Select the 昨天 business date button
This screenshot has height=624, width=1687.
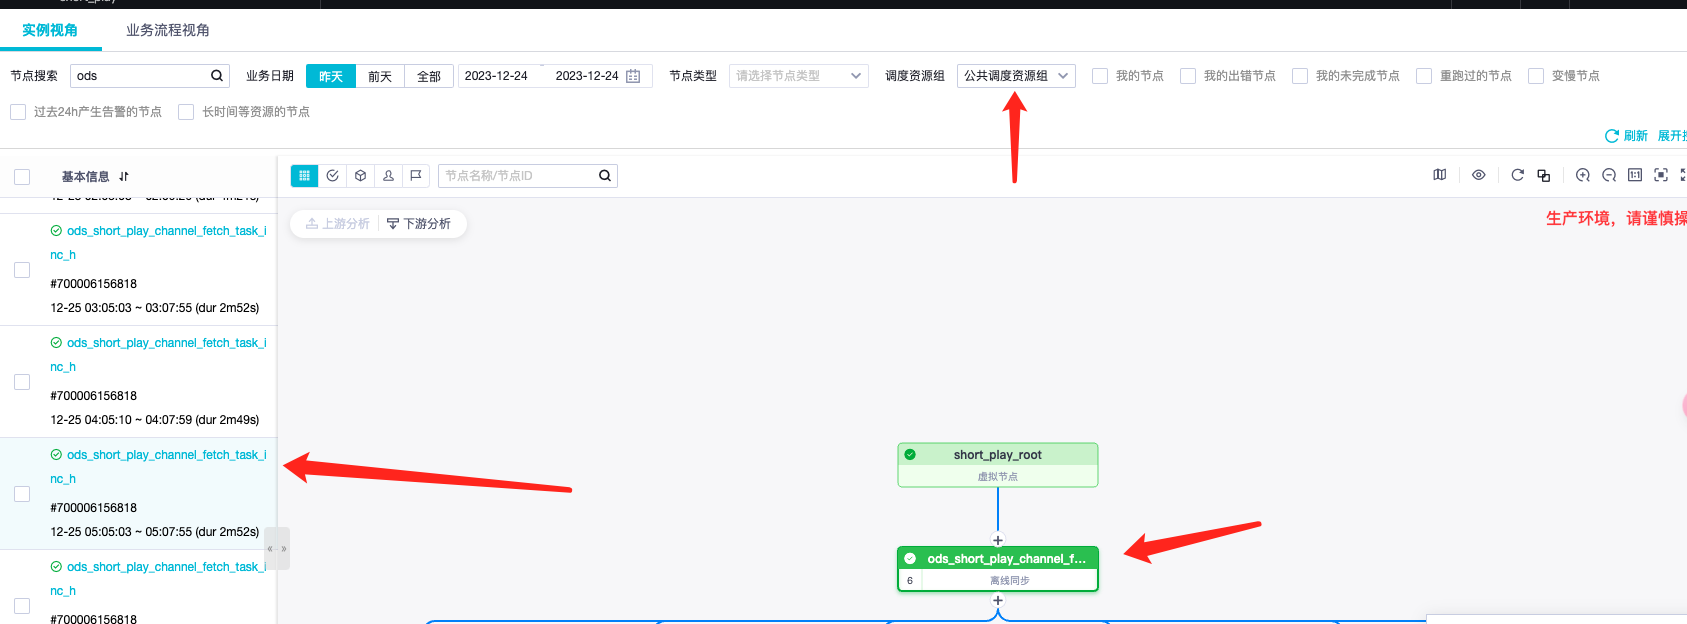(x=331, y=76)
